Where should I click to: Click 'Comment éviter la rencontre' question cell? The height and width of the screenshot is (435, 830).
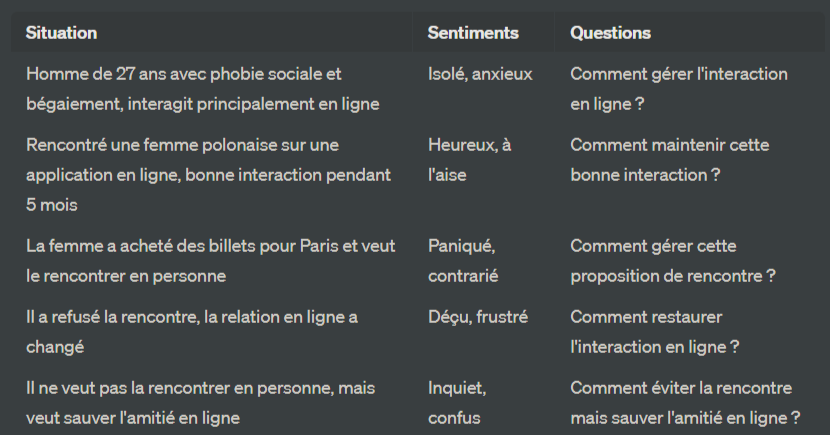coord(685,403)
